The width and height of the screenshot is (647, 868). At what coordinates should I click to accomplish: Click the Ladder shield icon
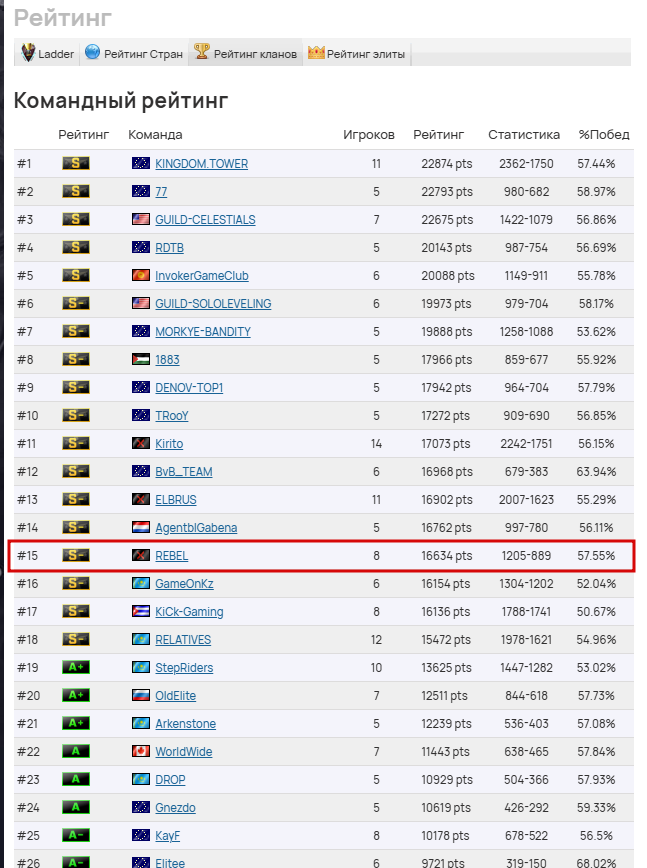pyautogui.click(x=28, y=53)
